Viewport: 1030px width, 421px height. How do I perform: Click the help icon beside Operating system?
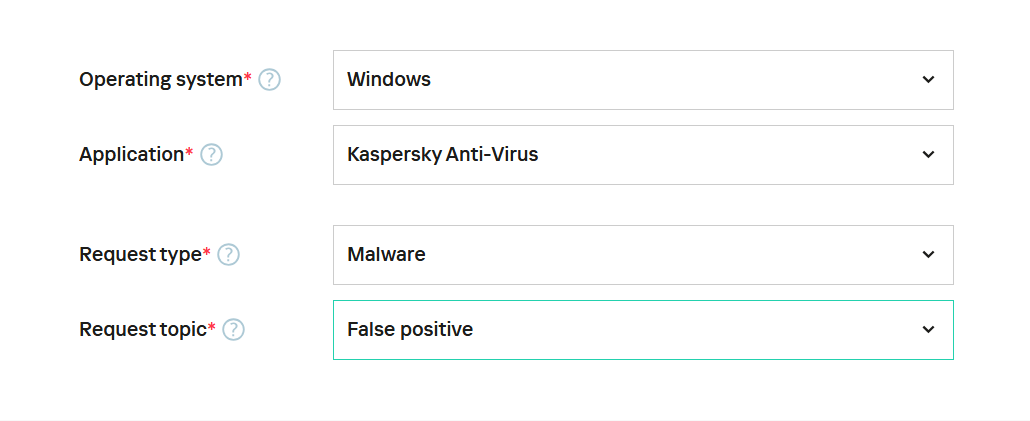269,80
